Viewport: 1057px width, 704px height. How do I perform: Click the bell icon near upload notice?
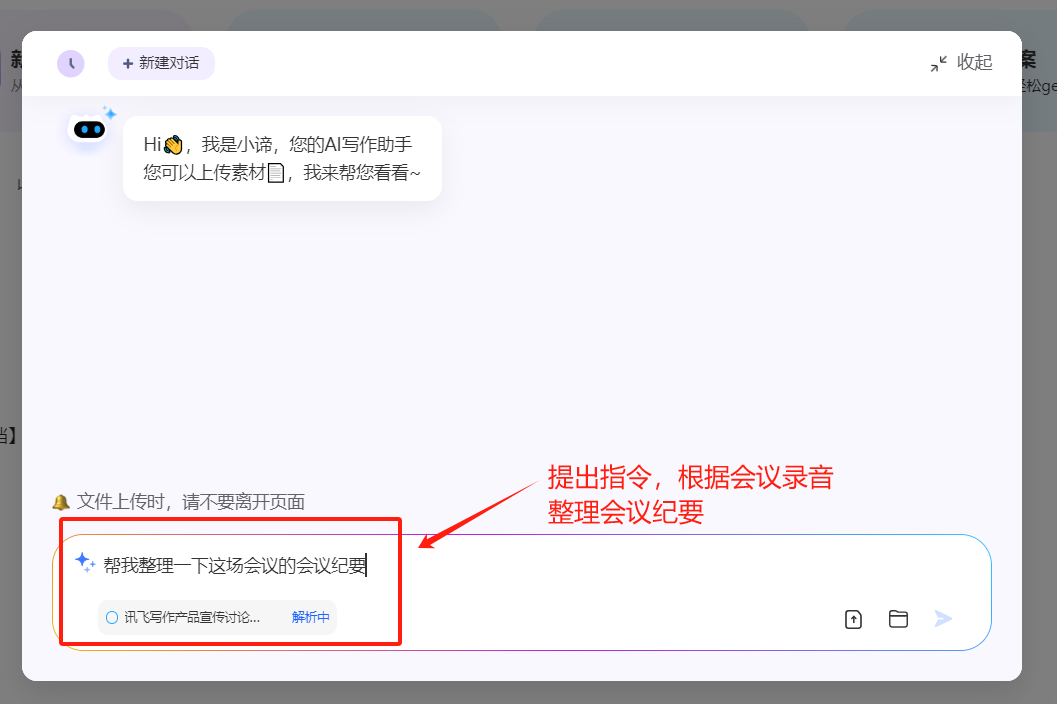61,502
